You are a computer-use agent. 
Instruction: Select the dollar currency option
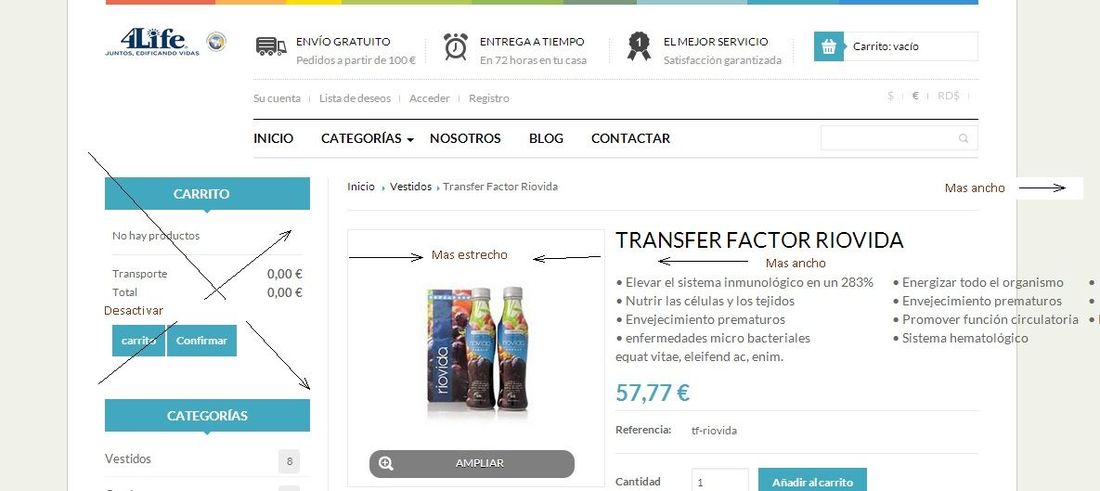pyautogui.click(x=890, y=95)
